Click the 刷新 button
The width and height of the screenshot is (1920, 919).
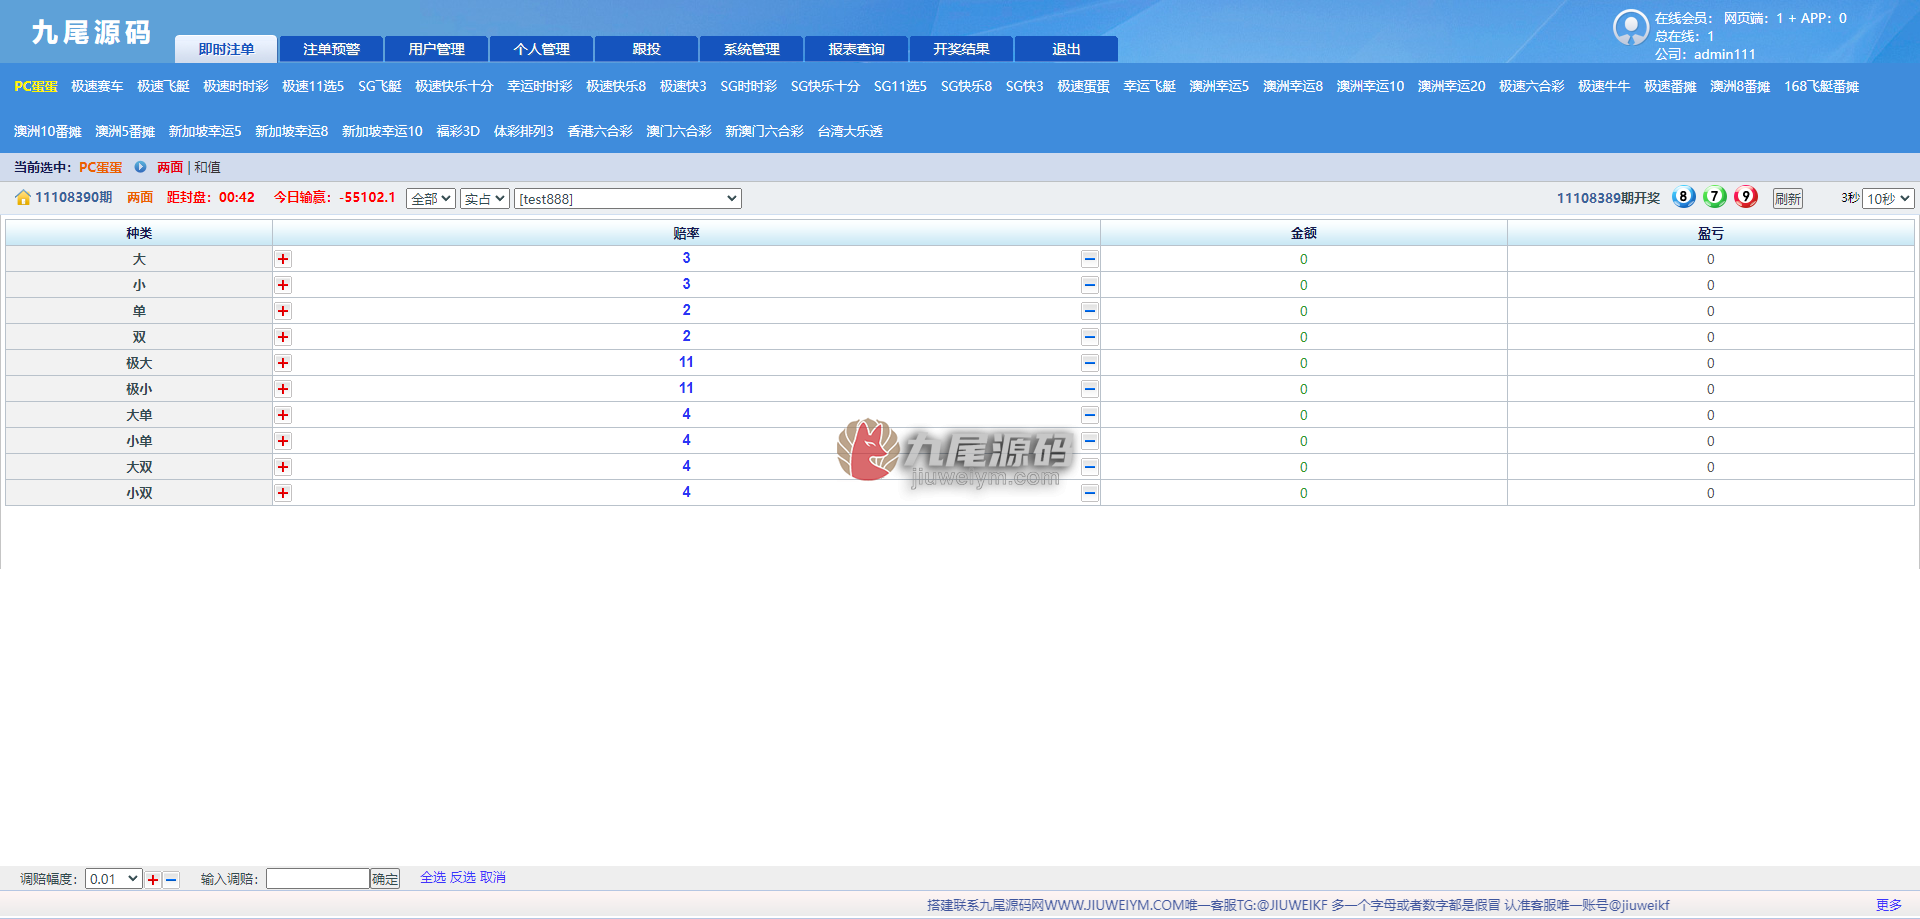tap(1788, 199)
